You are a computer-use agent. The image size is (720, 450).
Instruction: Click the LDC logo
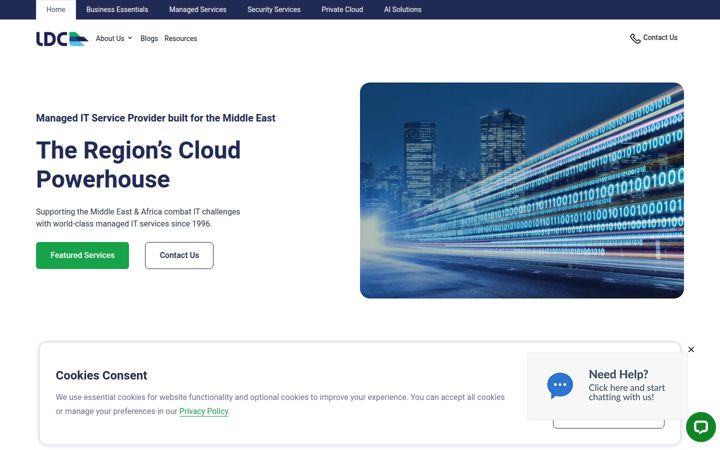coord(62,39)
